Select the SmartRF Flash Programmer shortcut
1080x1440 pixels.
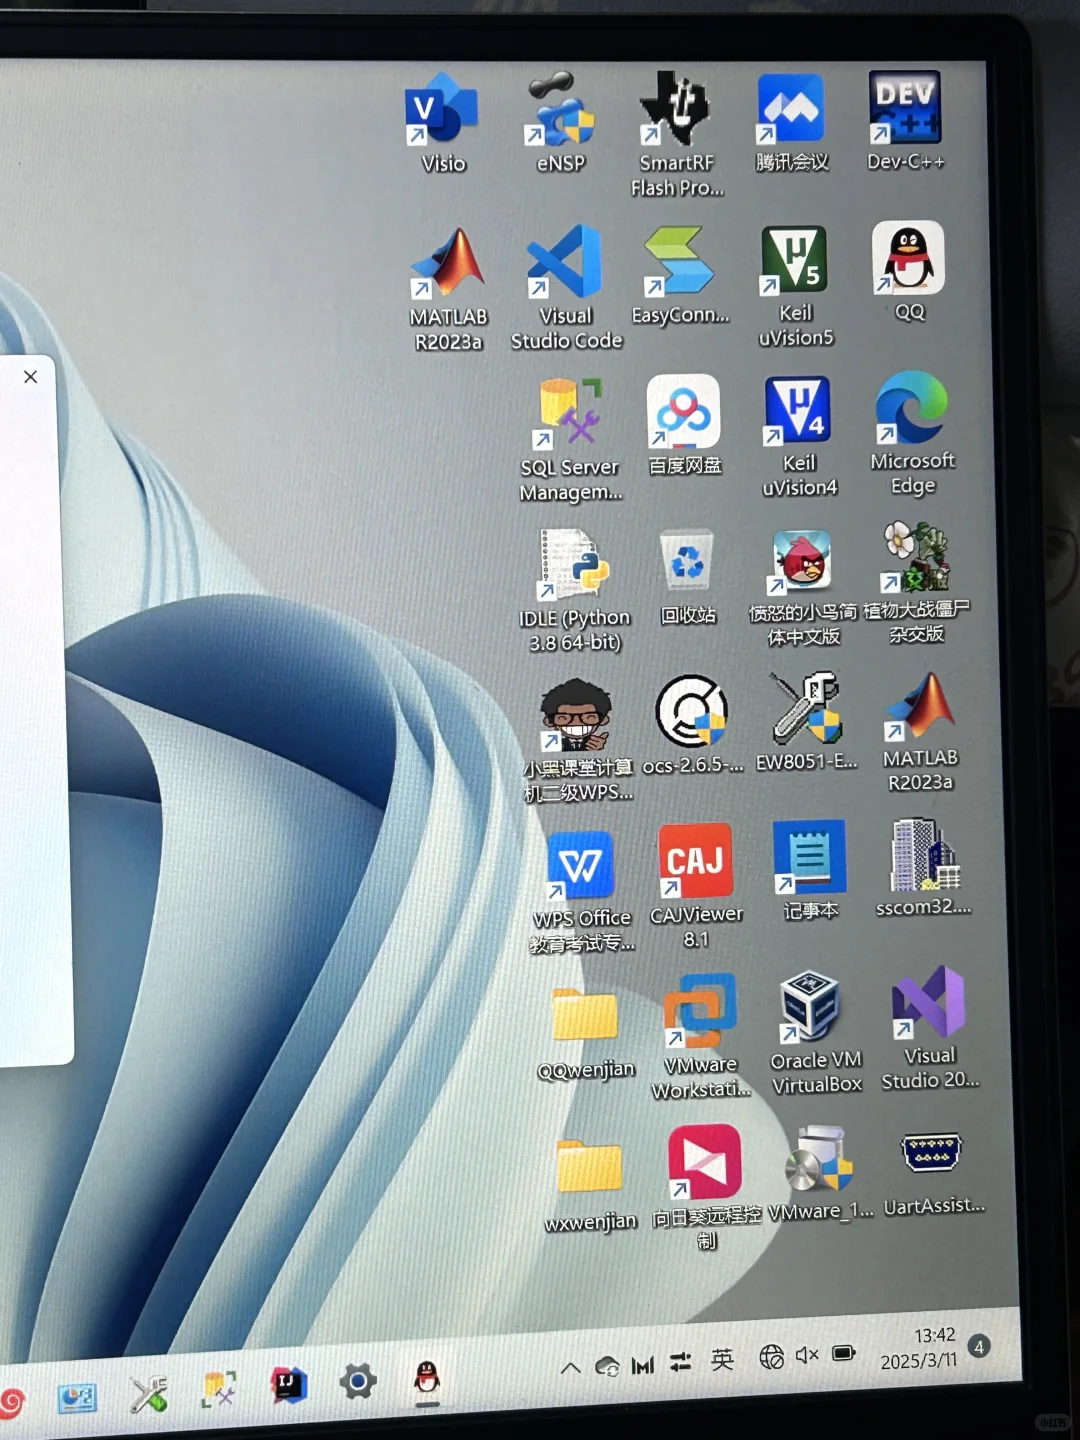point(676,134)
